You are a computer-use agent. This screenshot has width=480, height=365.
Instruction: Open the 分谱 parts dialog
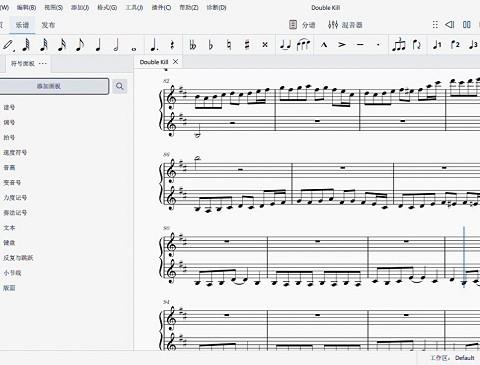302,25
